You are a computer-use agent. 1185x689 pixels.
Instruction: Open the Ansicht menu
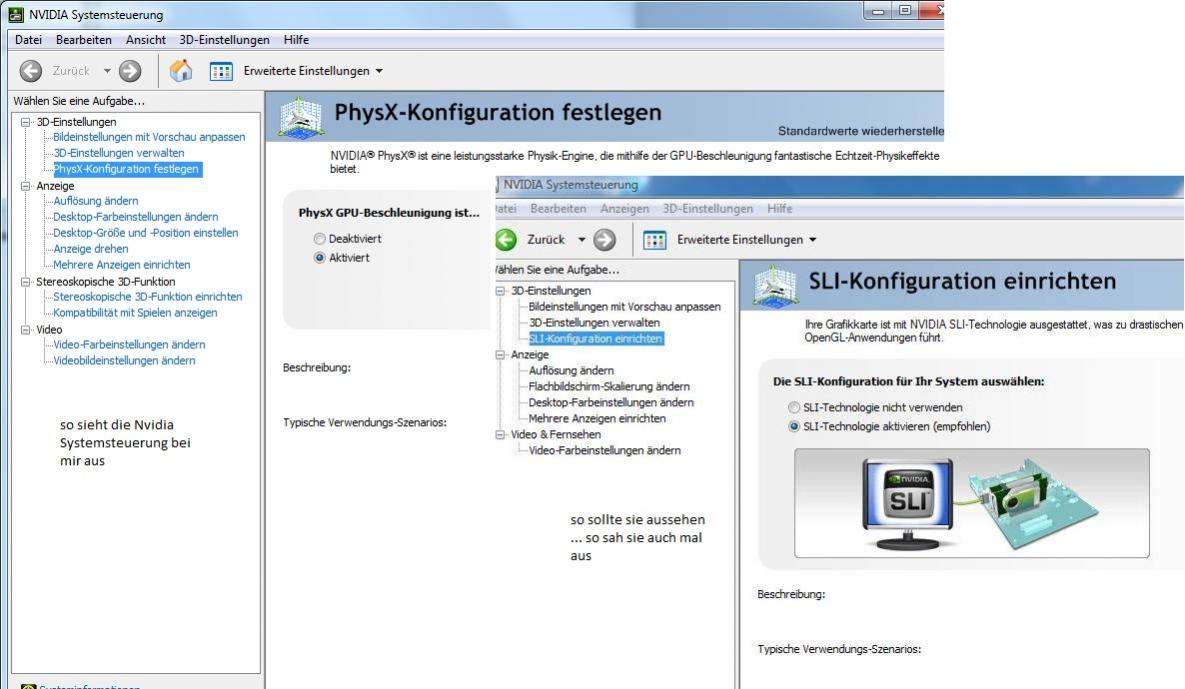point(146,40)
